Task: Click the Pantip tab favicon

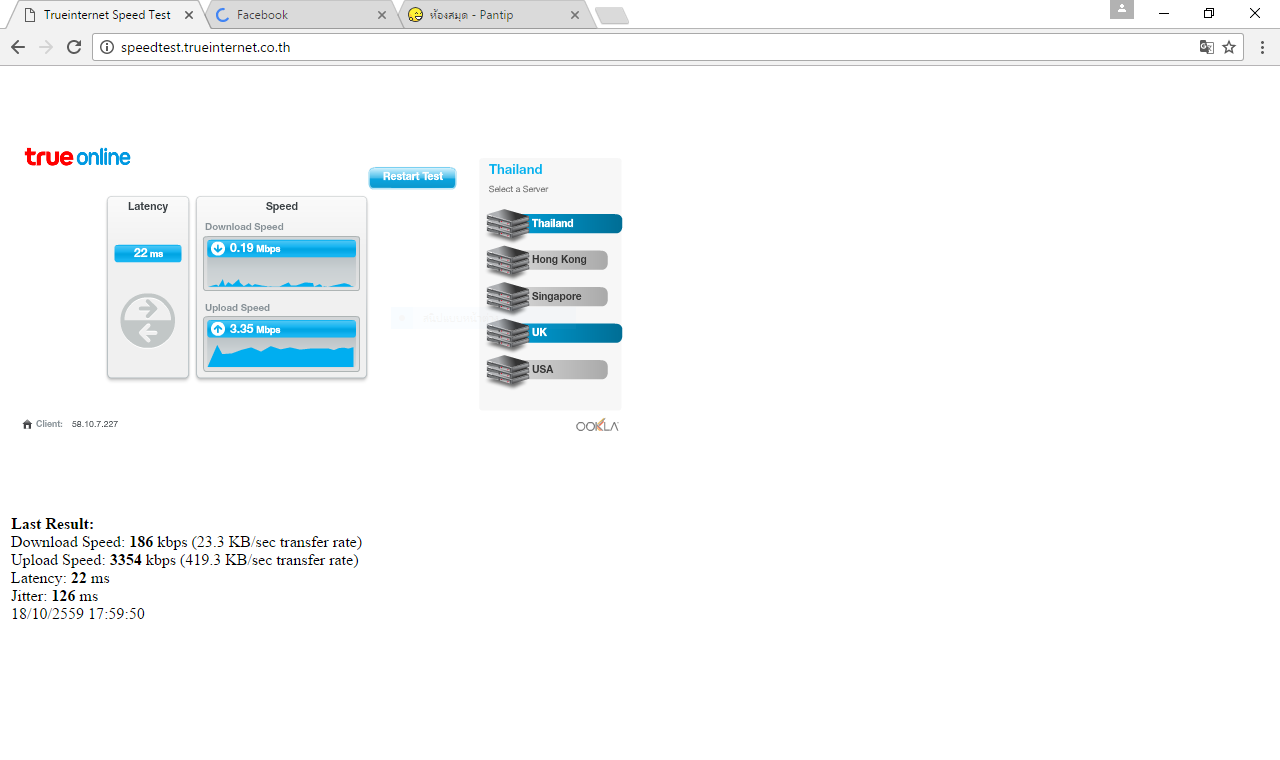Action: [x=416, y=15]
